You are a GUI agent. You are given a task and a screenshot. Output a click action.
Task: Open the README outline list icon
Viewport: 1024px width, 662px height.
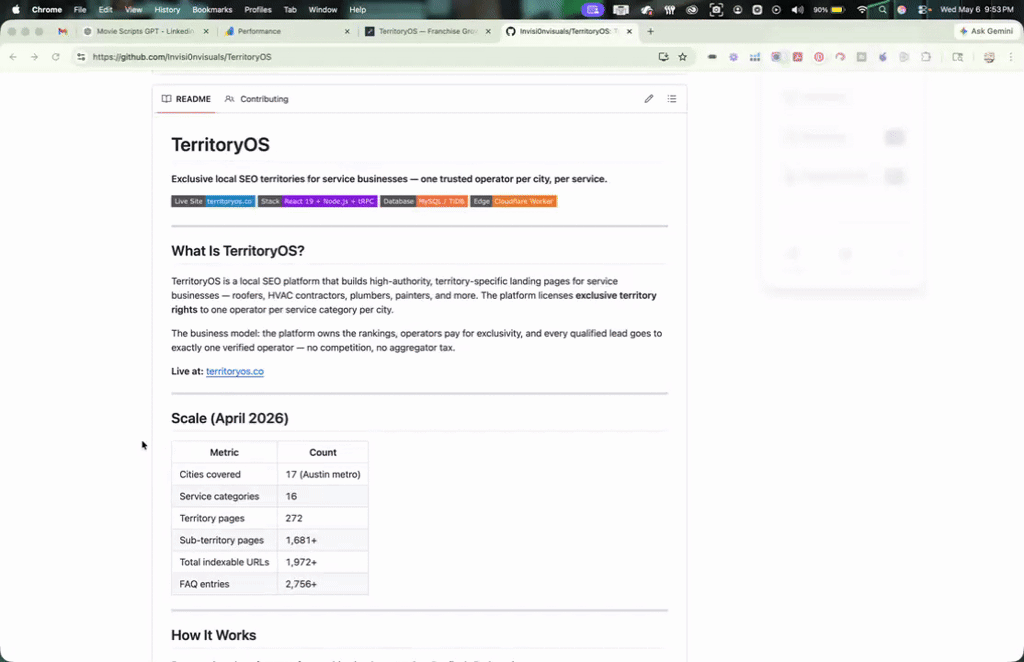point(671,99)
